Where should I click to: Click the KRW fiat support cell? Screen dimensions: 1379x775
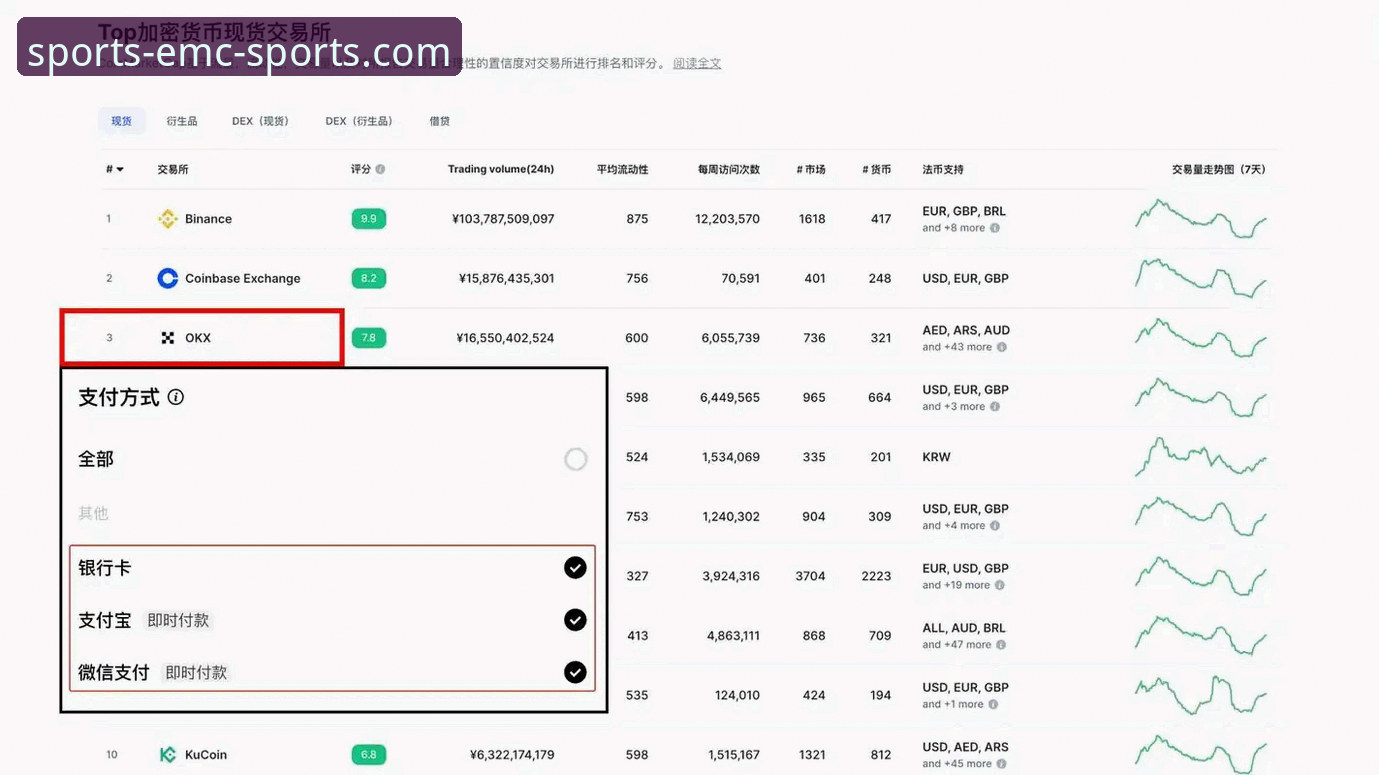(937, 457)
